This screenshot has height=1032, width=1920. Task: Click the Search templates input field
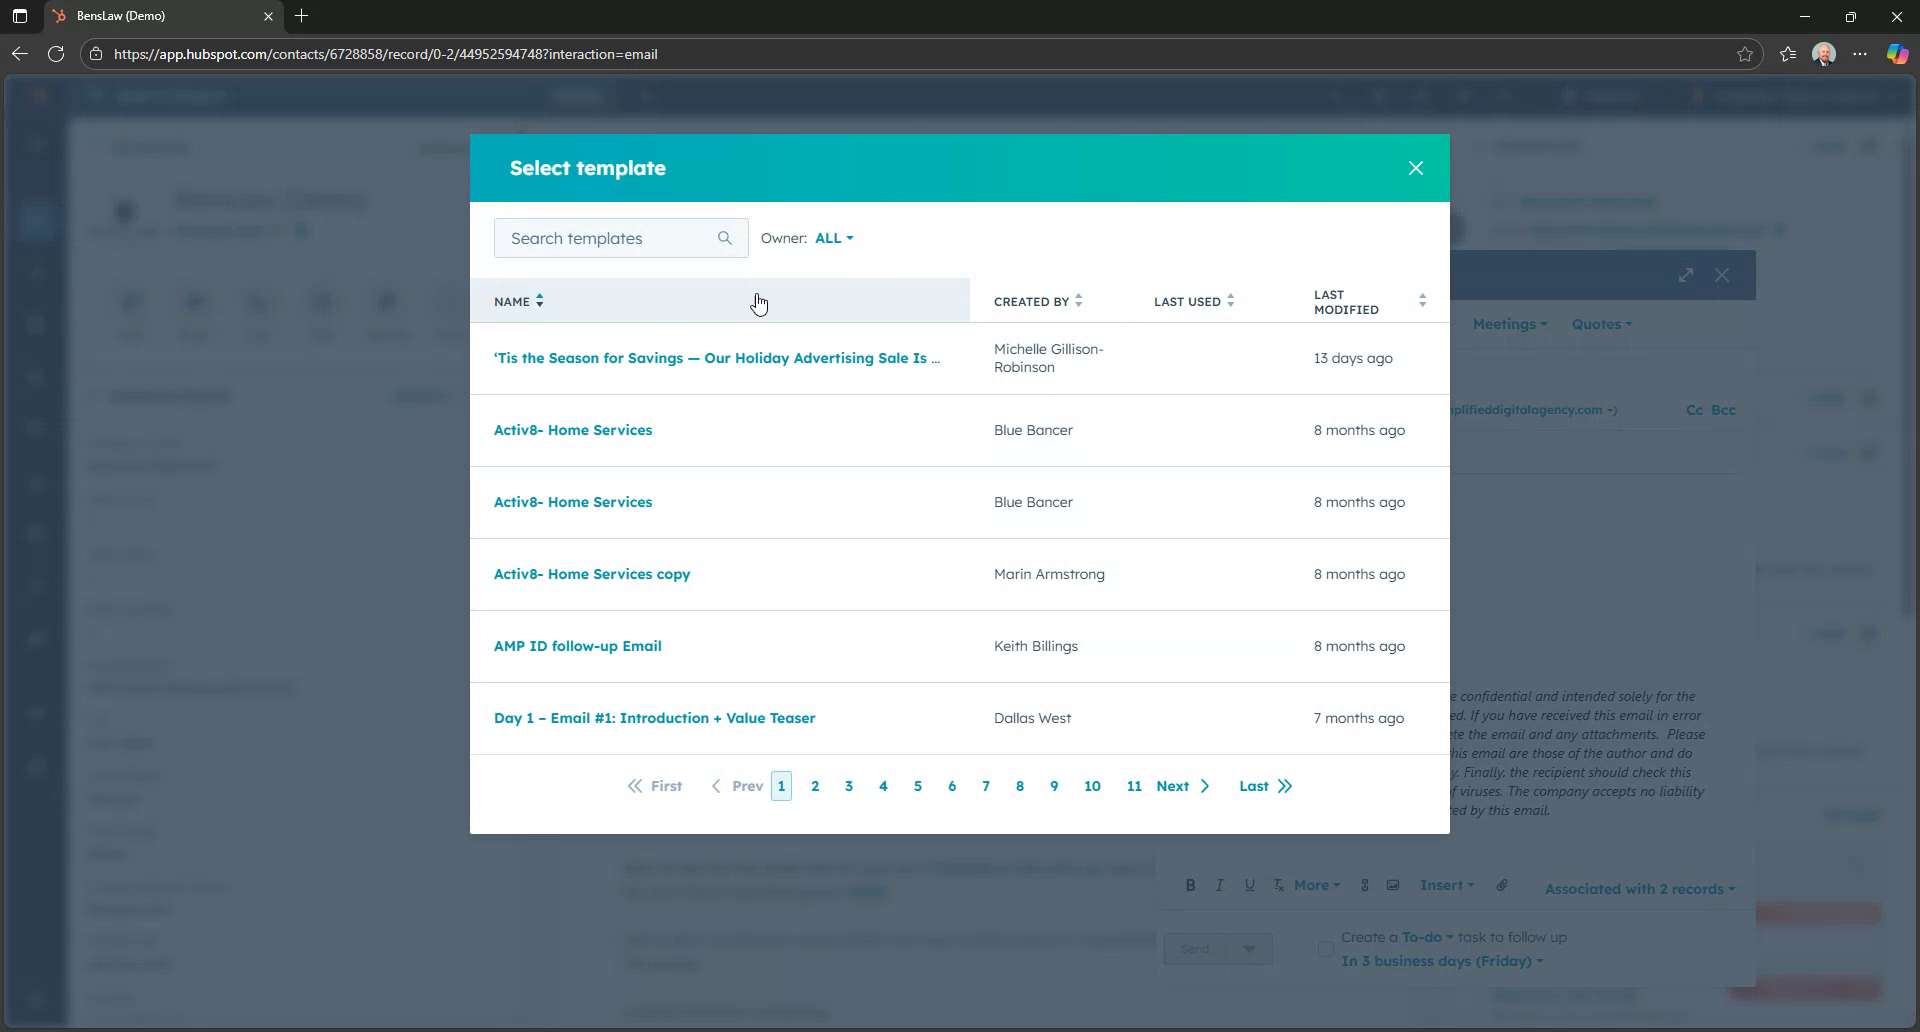coord(600,238)
